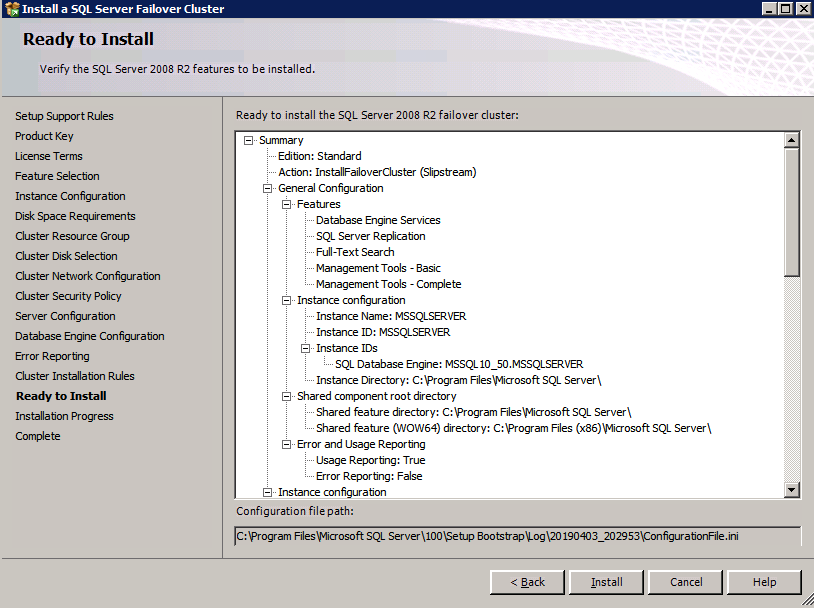This screenshot has height=608, width=814.
Task: Select the Feature Selection step
Action: 57,176
